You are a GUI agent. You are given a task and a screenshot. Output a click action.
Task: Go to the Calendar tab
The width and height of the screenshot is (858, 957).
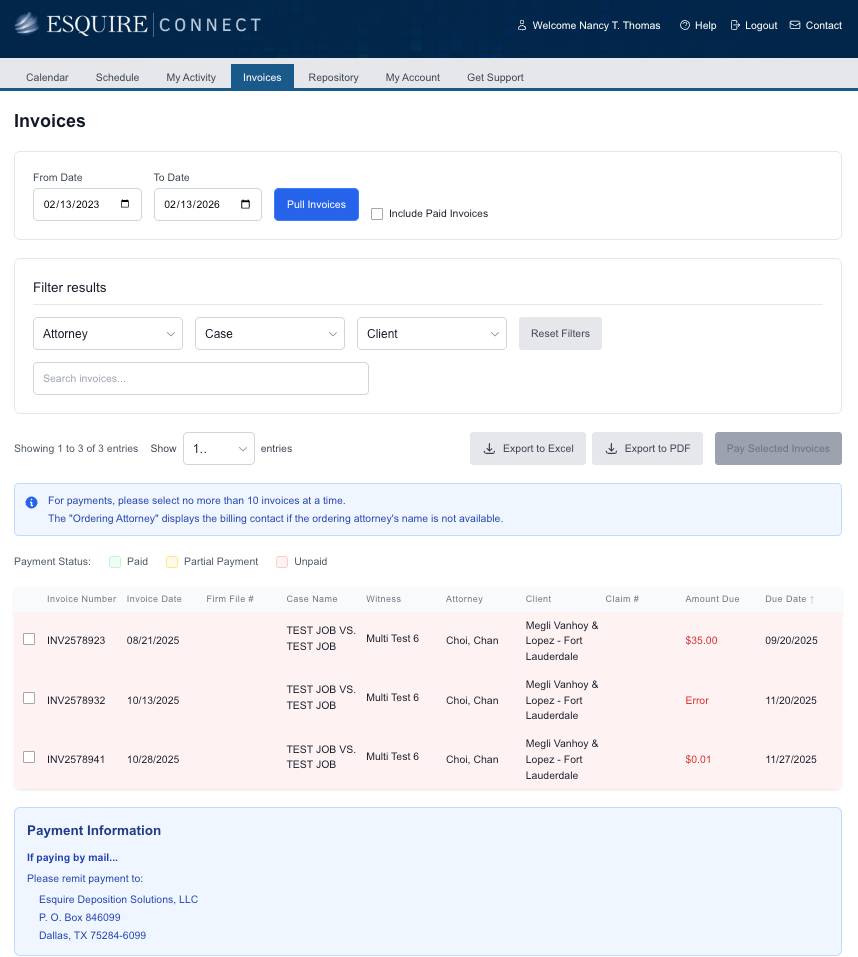(47, 78)
